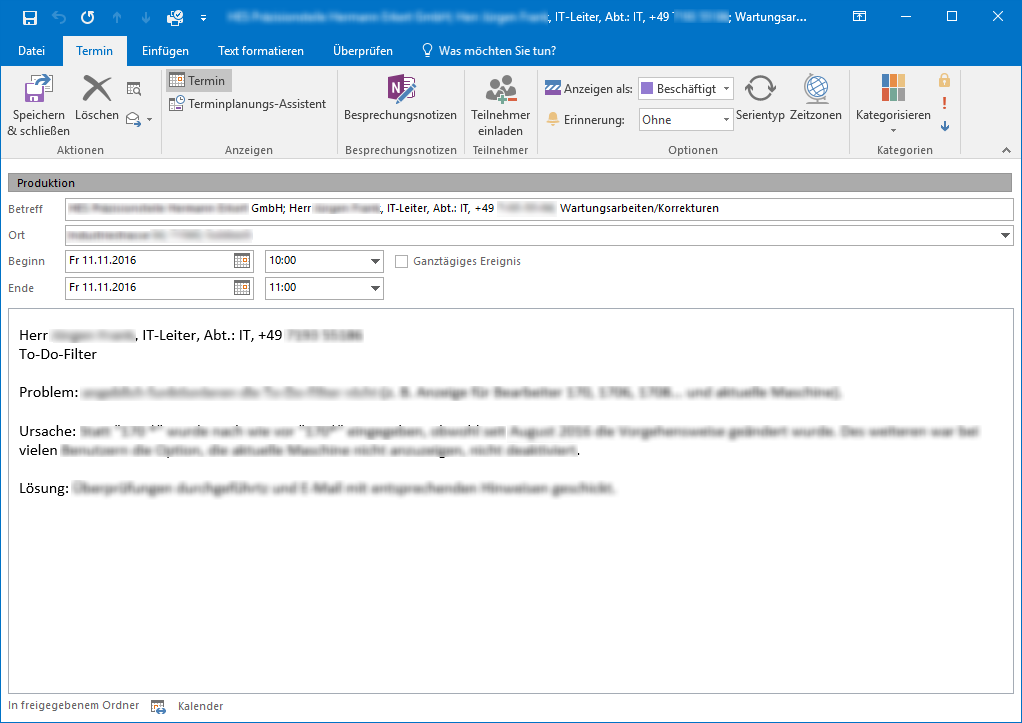Open the Überprüfen tab

tap(363, 51)
